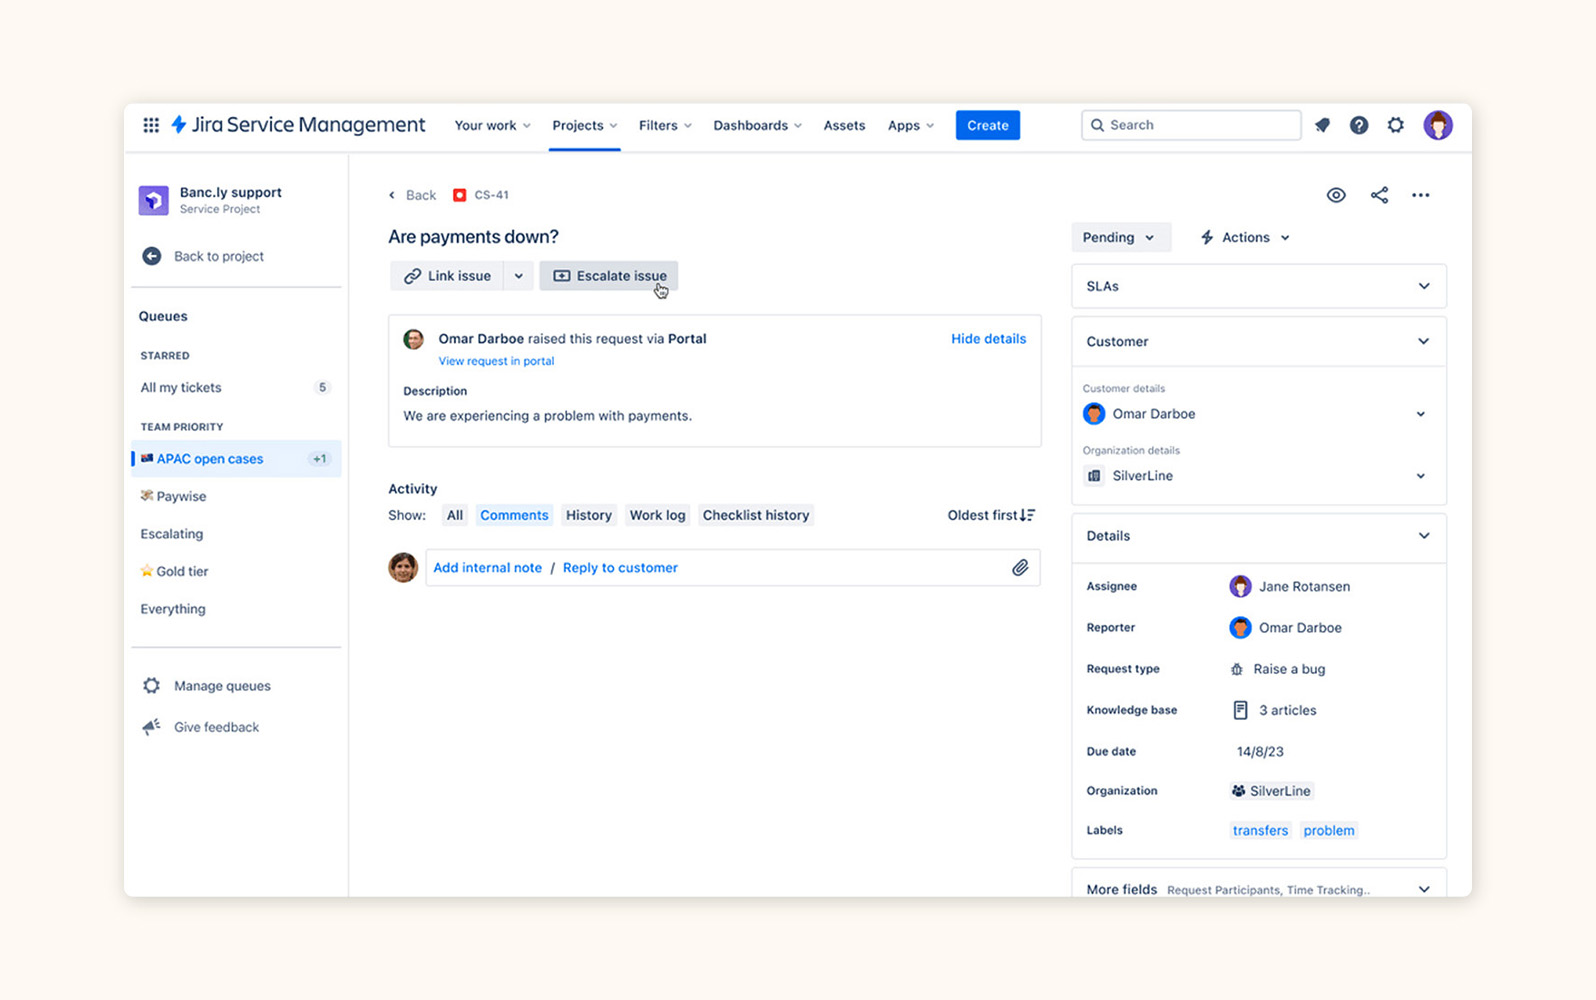1596x1000 pixels.
Task: Click the Oldest first sort icon
Action: [x=1027, y=515]
